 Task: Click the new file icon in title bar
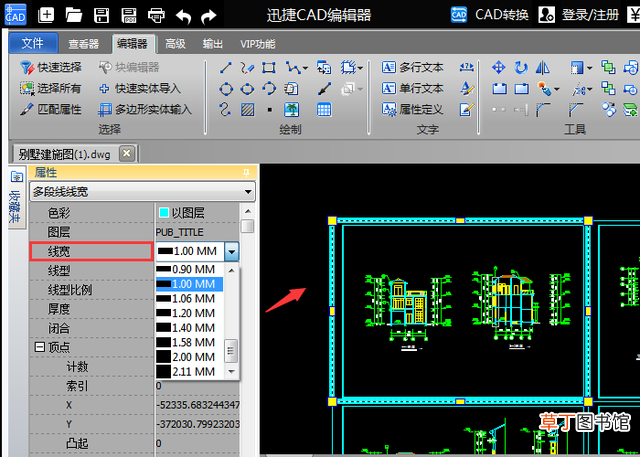tap(46, 16)
